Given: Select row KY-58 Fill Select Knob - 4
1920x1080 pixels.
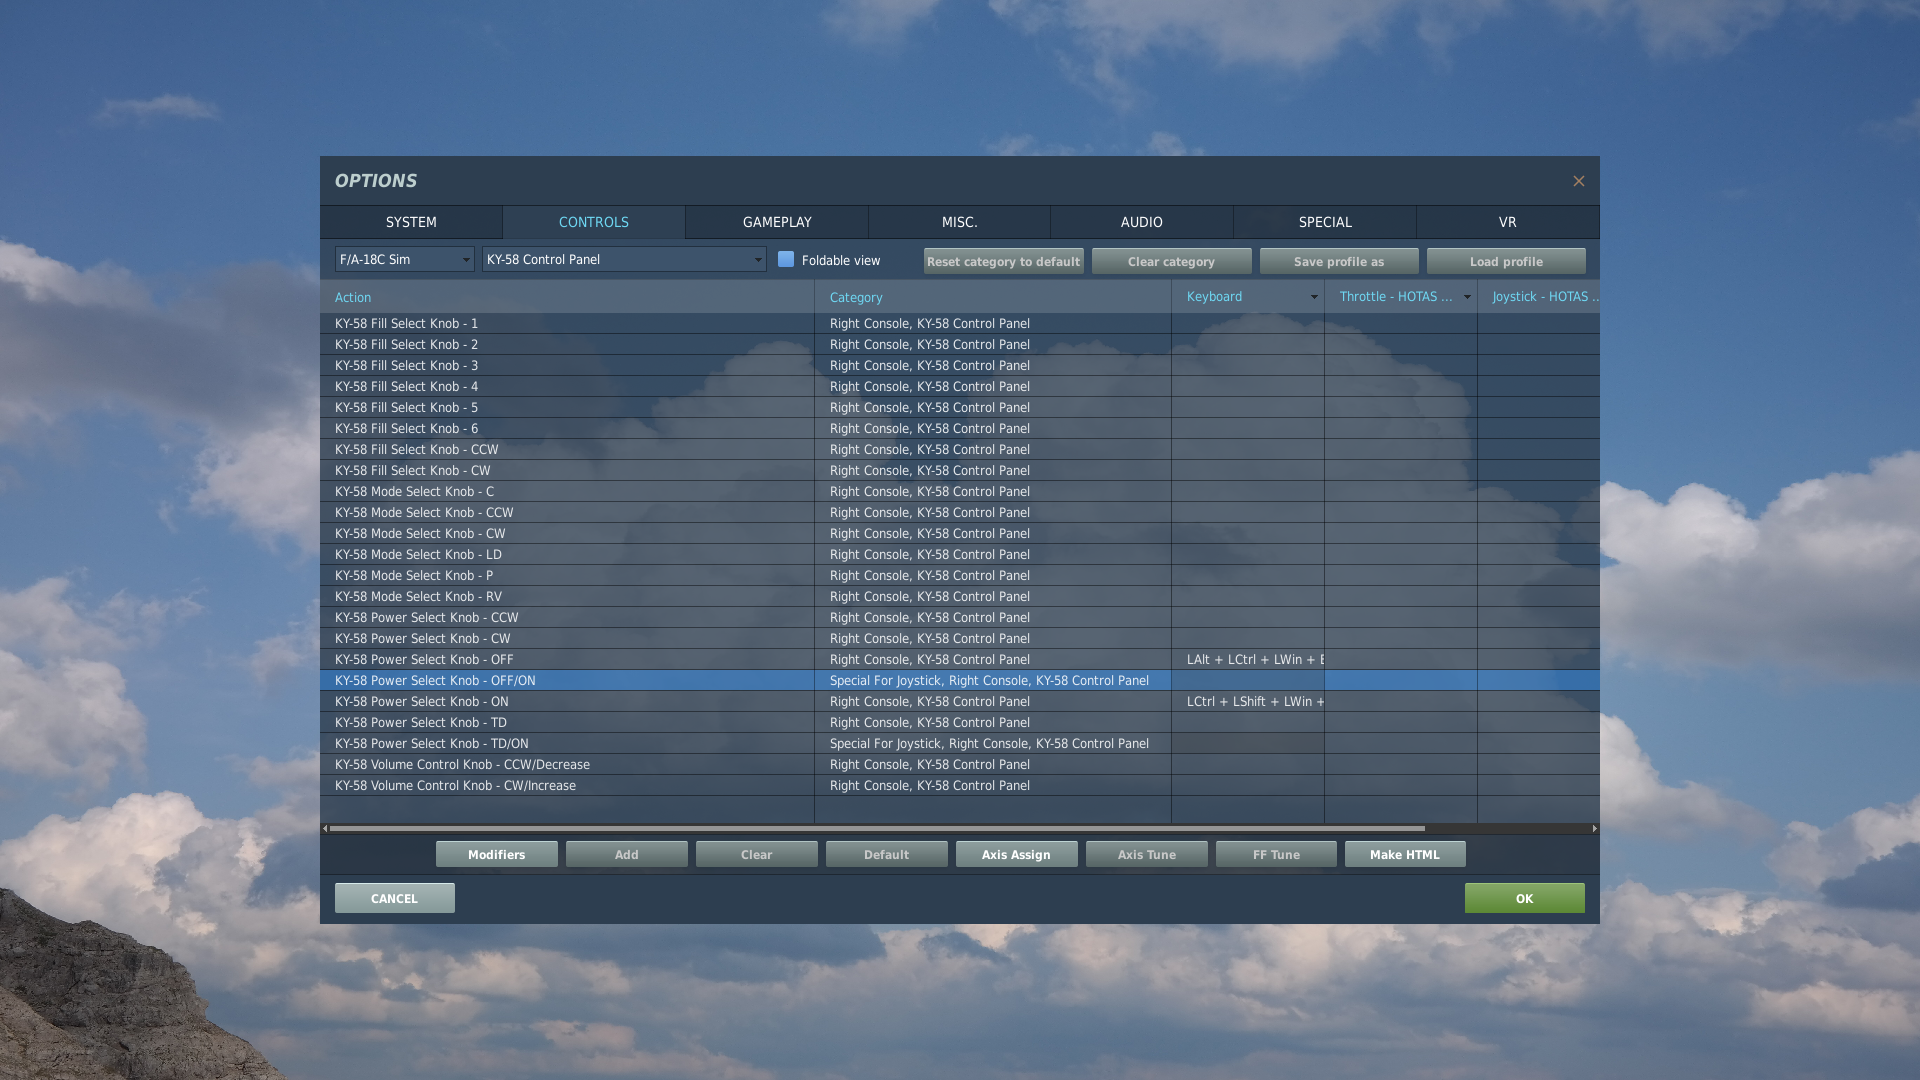Looking at the screenshot, I should tap(960, 386).
